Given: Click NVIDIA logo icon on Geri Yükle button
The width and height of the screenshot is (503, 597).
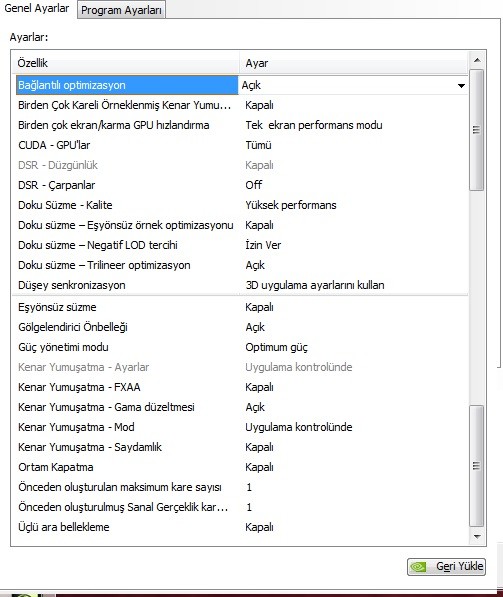Looking at the screenshot, I should point(419,567).
